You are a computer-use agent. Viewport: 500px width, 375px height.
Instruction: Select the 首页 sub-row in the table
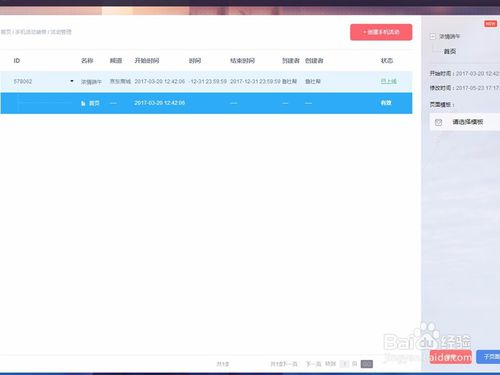click(x=206, y=103)
